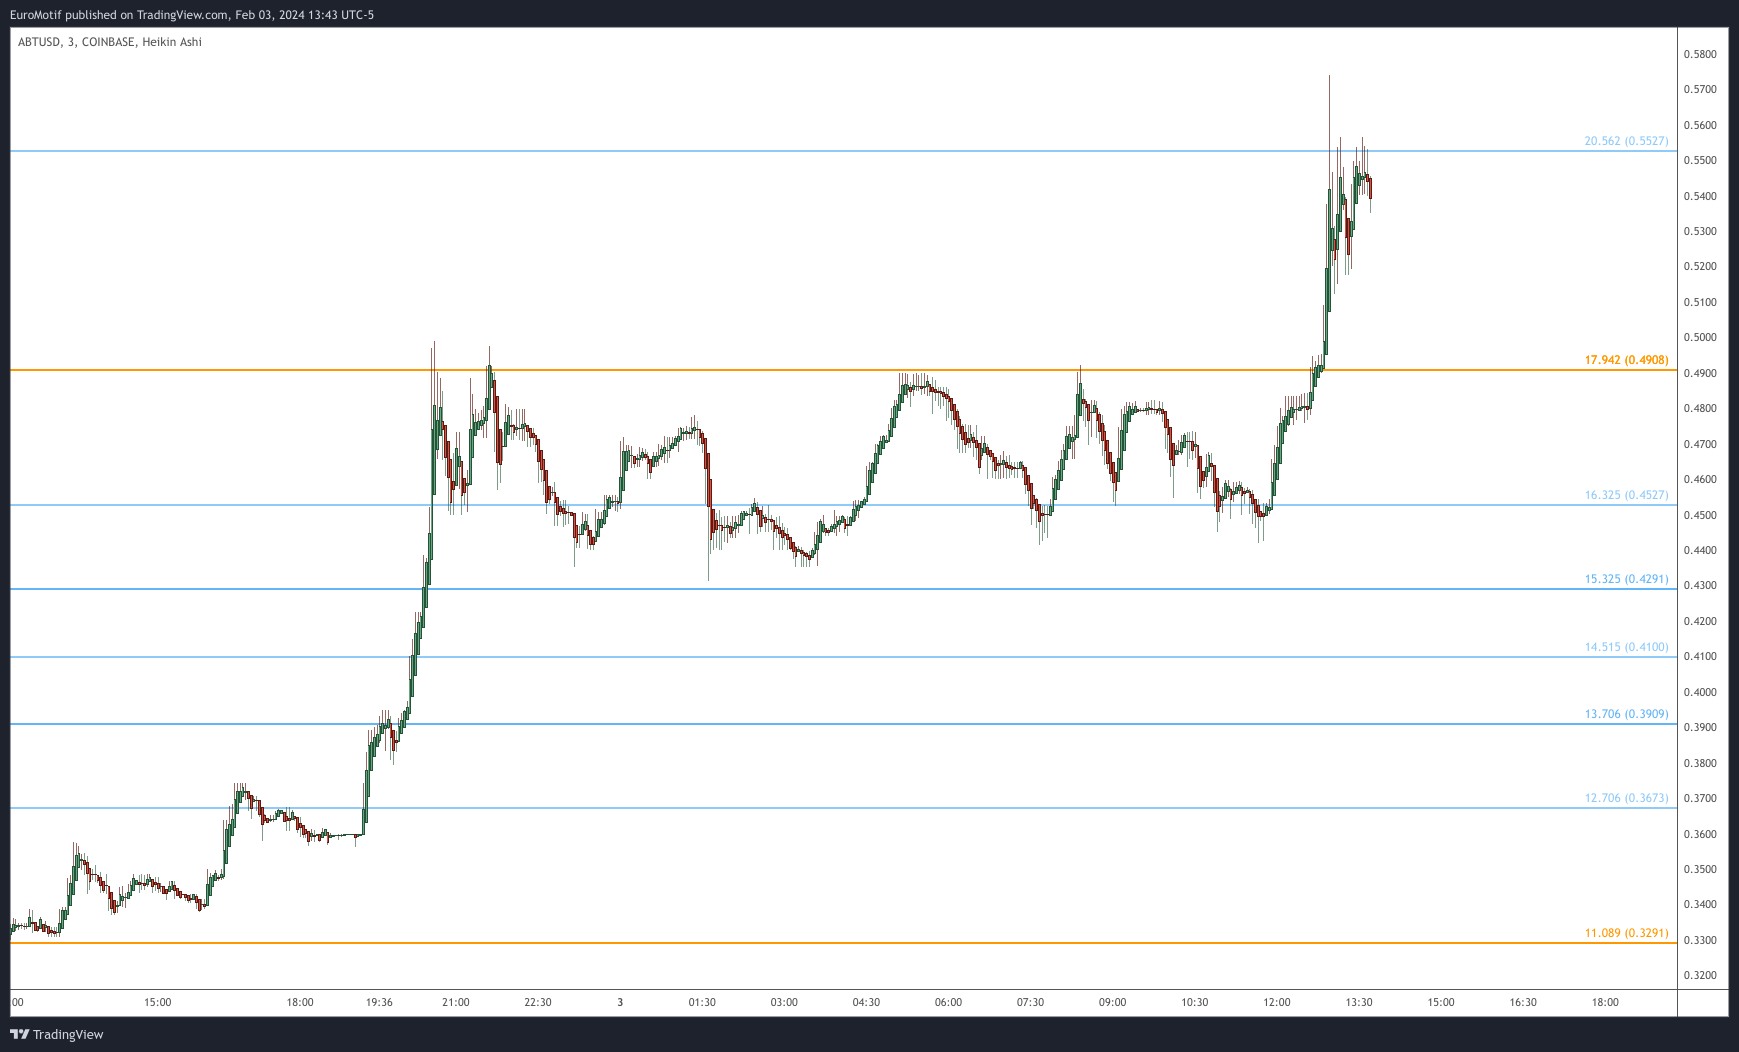Click the 0.5500 price axis value
Screen dimensions: 1739x1052
click(1700, 160)
